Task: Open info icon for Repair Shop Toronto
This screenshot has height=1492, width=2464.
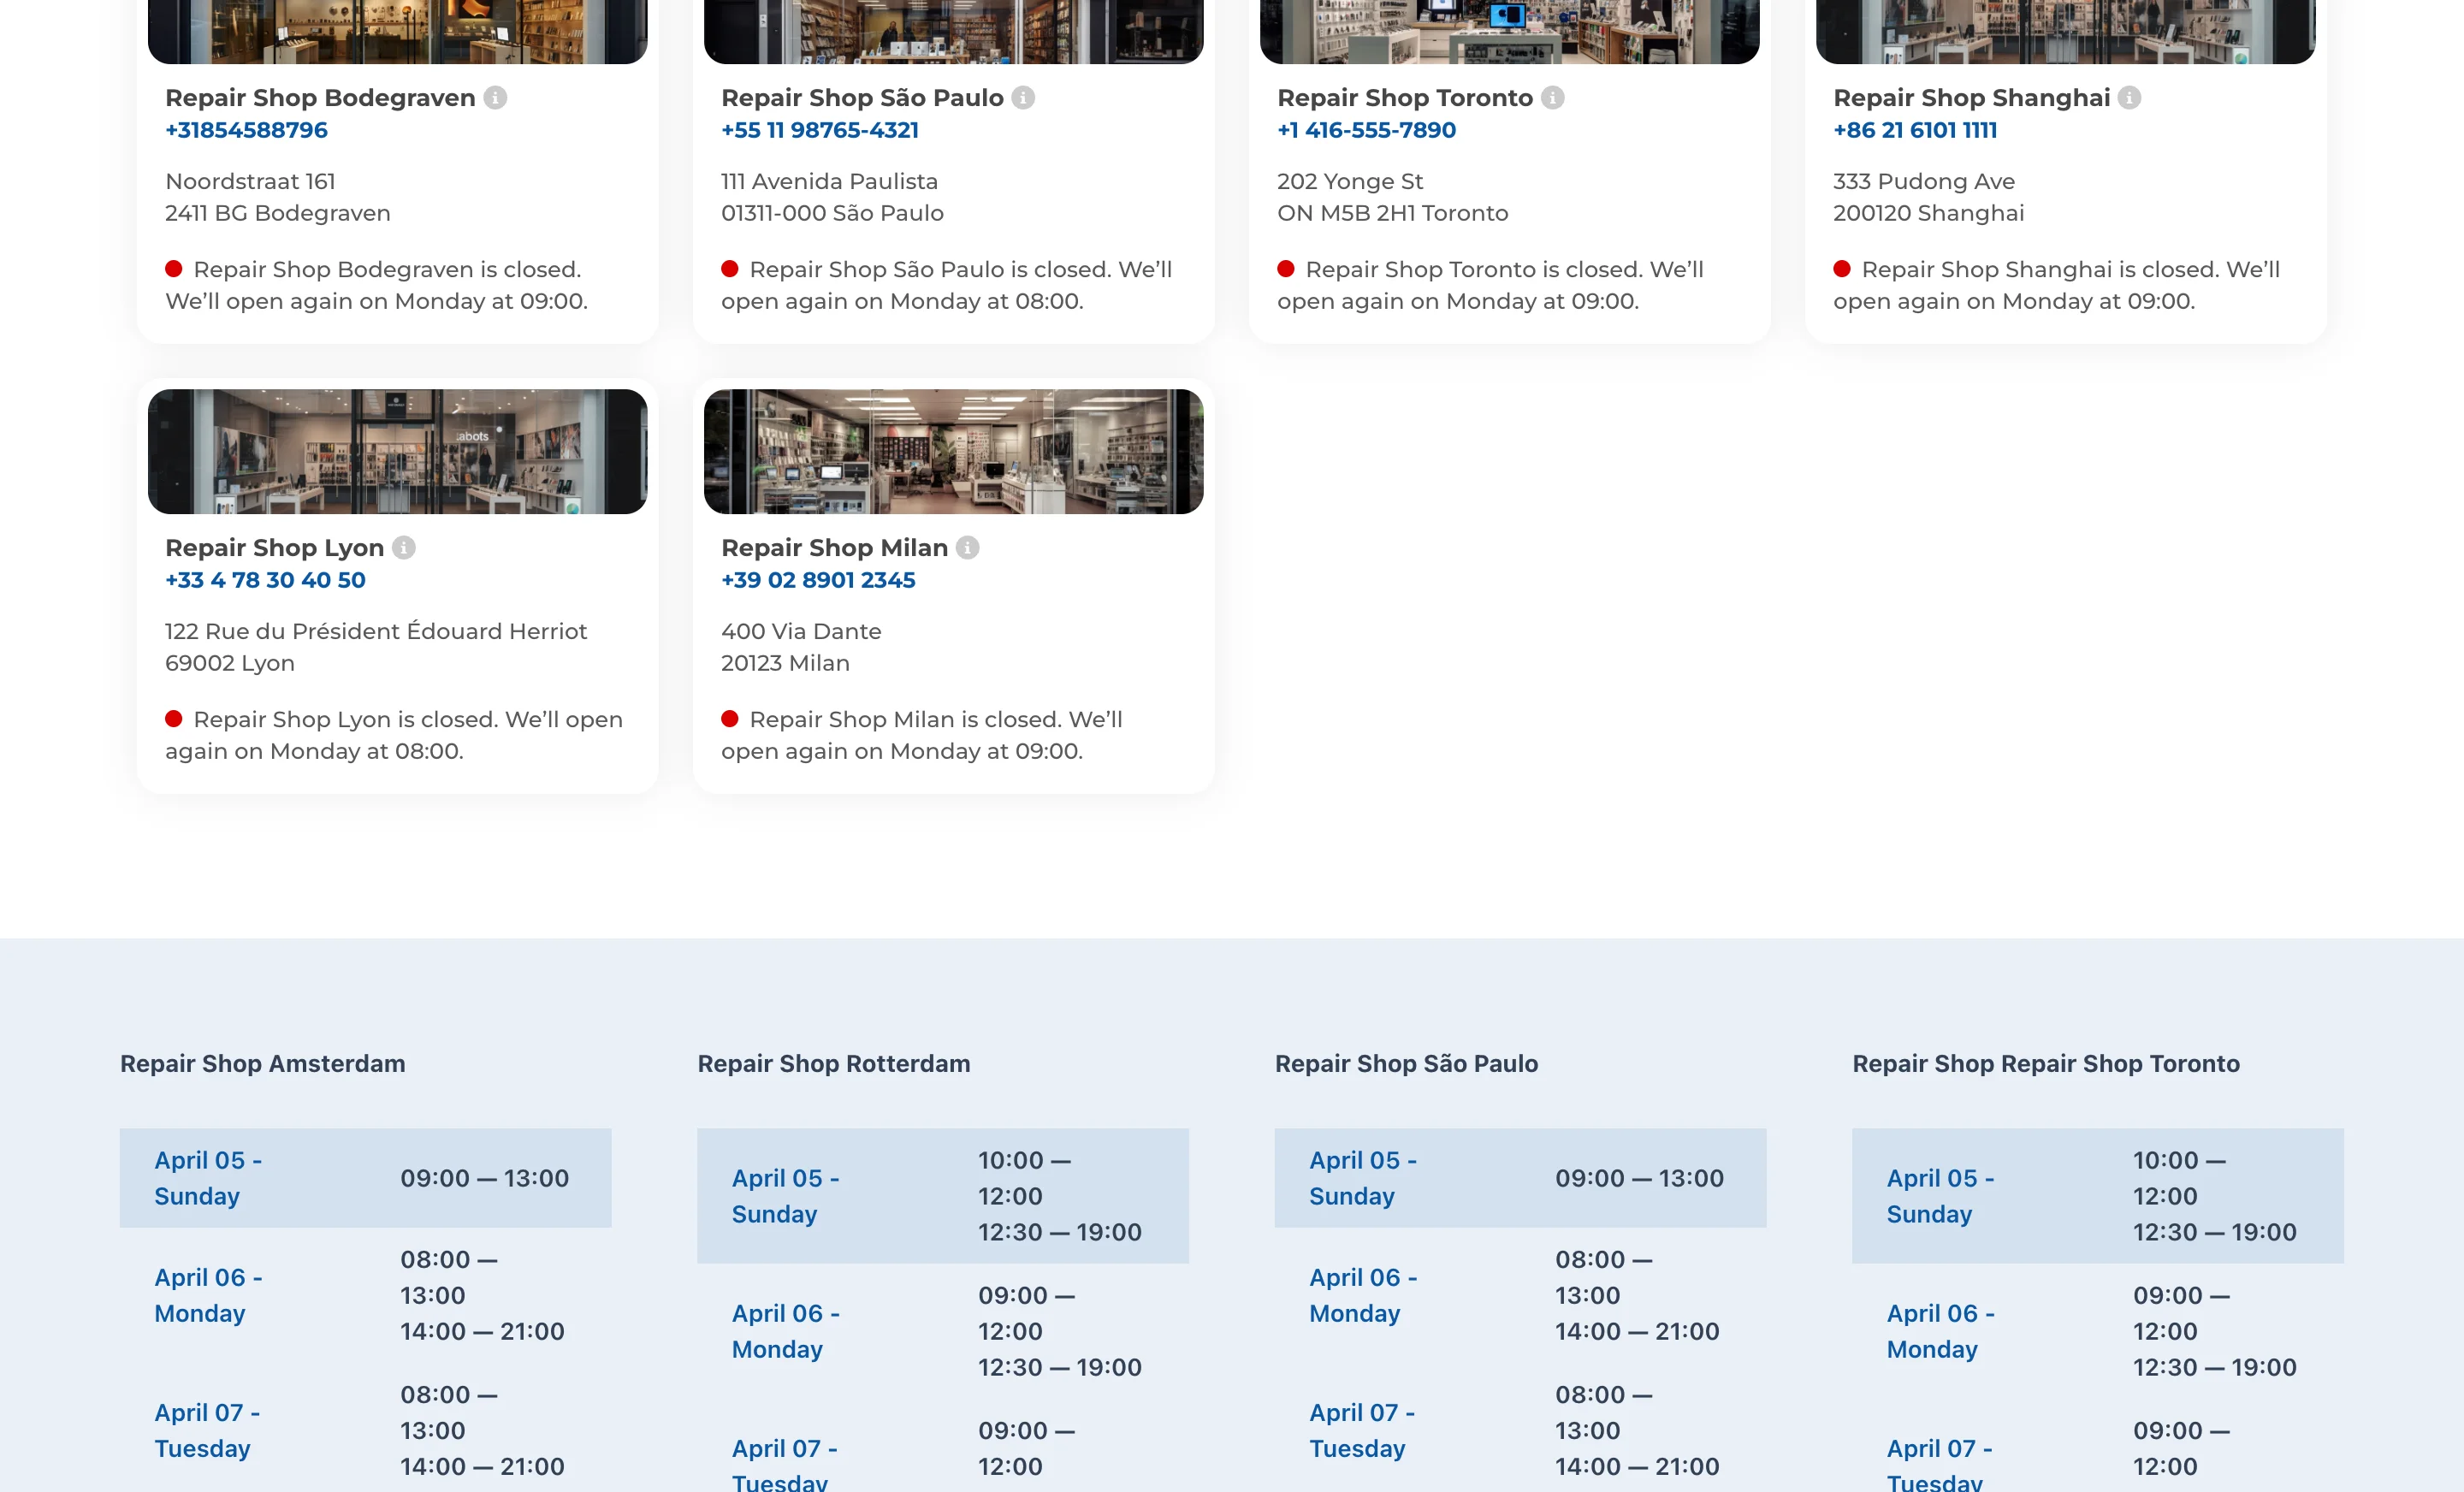Action: coord(1552,97)
